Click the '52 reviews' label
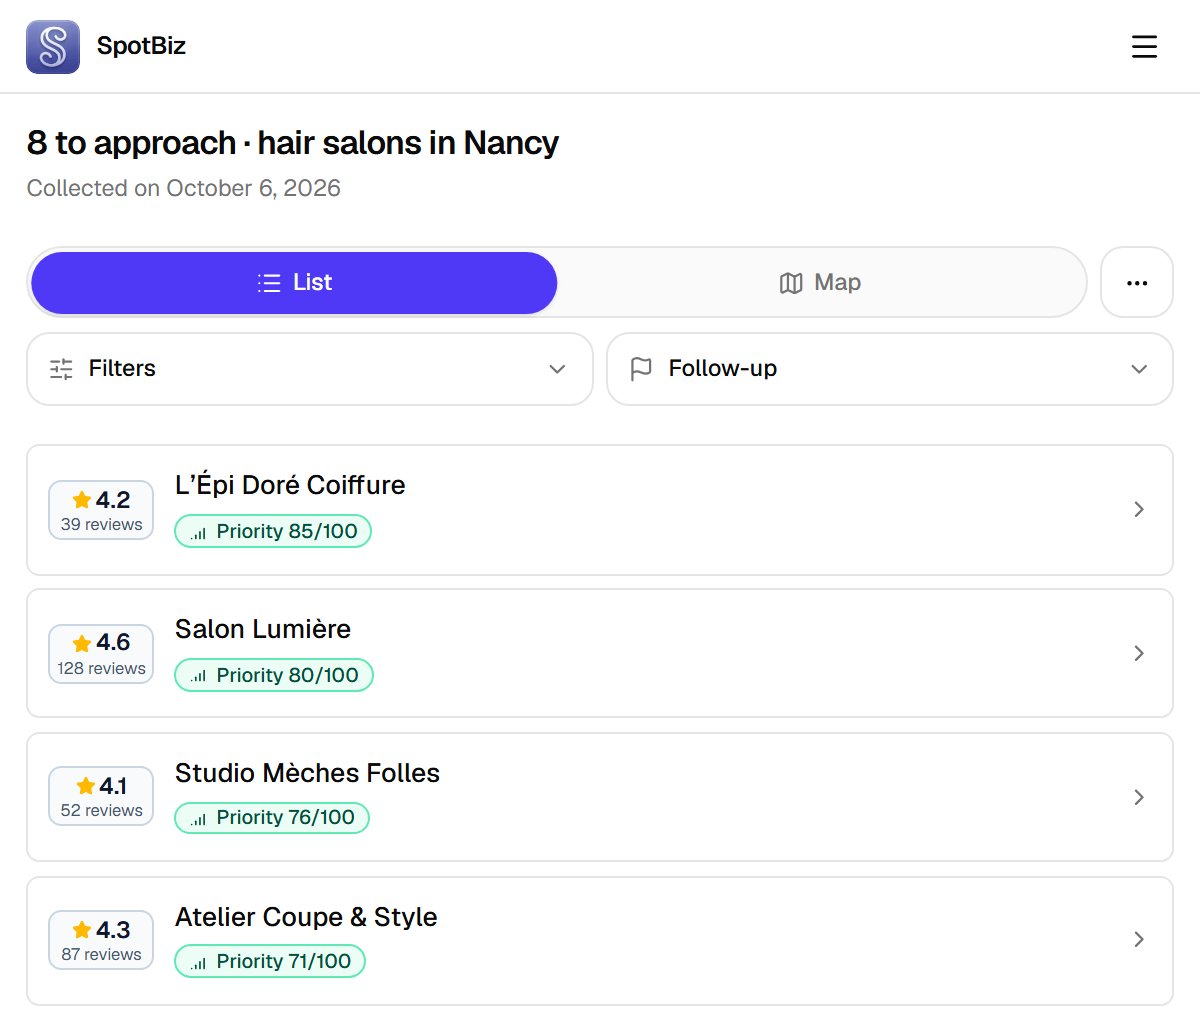The image size is (1200, 1020). click(x=101, y=811)
